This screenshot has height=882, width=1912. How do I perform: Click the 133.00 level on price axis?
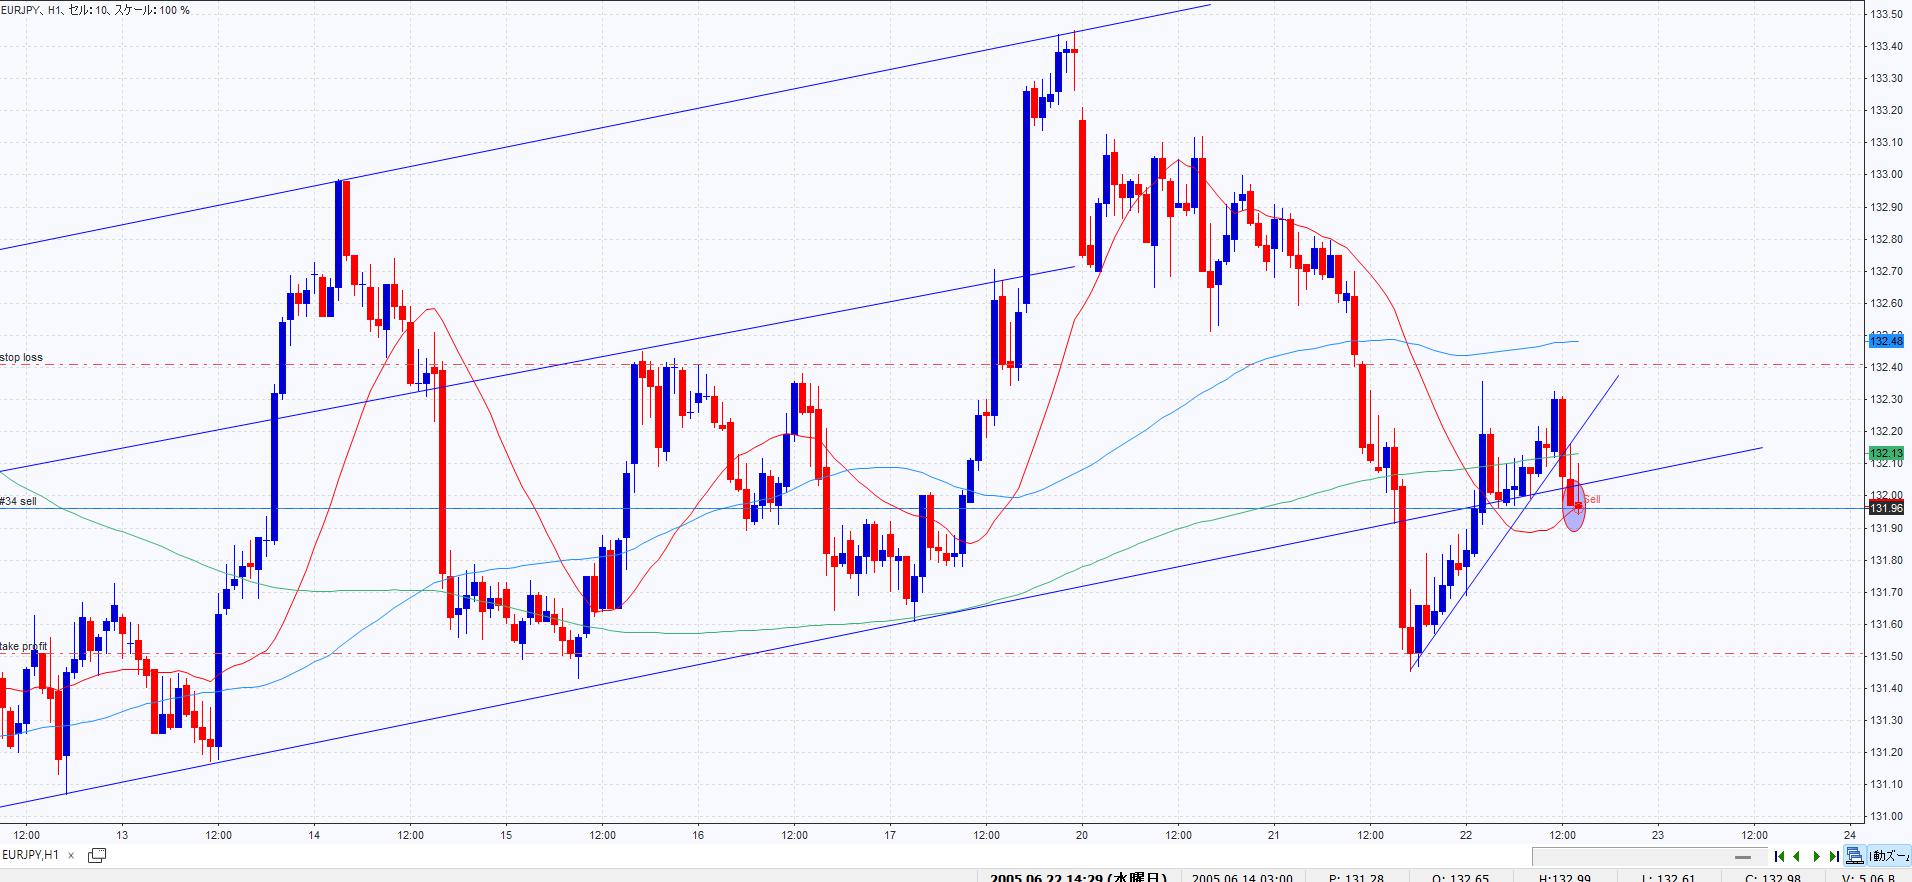pyautogui.click(x=1885, y=174)
